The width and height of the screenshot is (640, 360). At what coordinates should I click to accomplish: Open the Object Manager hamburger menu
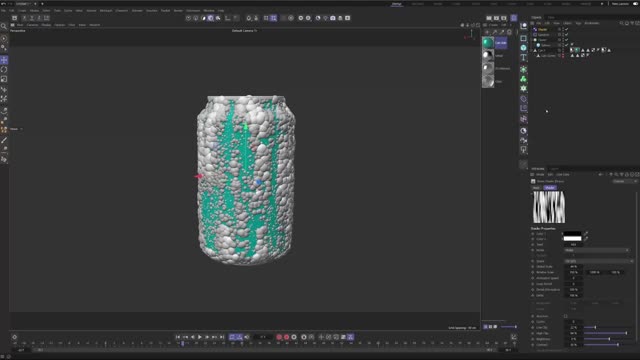[x=532, y=23]
